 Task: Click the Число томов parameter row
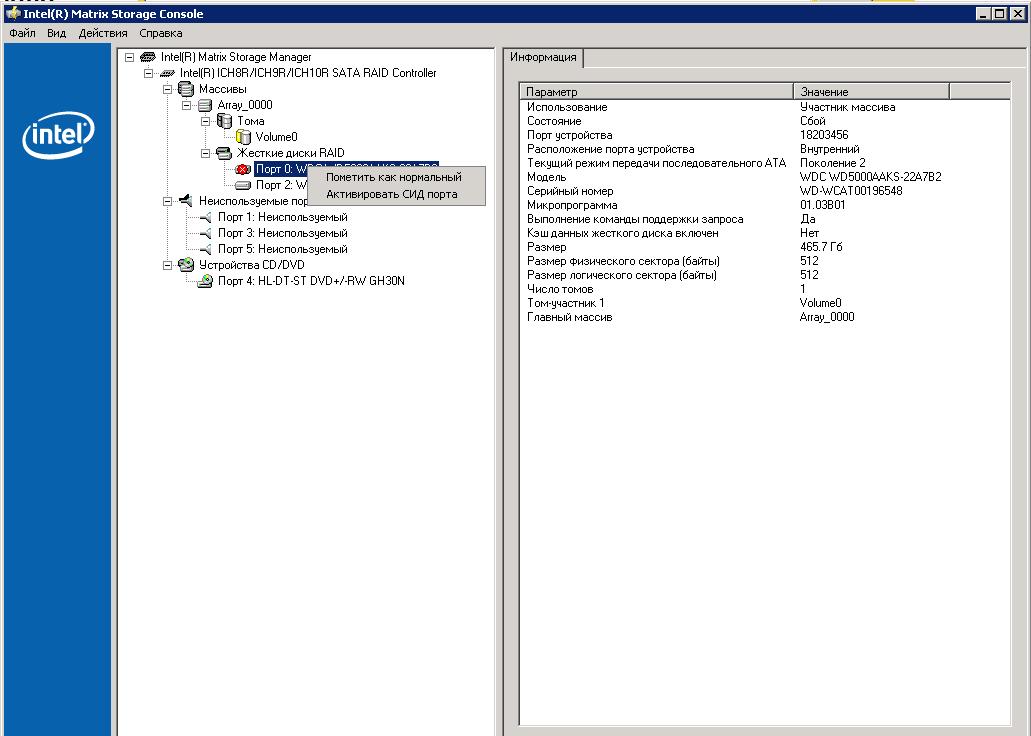tap(765, 289)
